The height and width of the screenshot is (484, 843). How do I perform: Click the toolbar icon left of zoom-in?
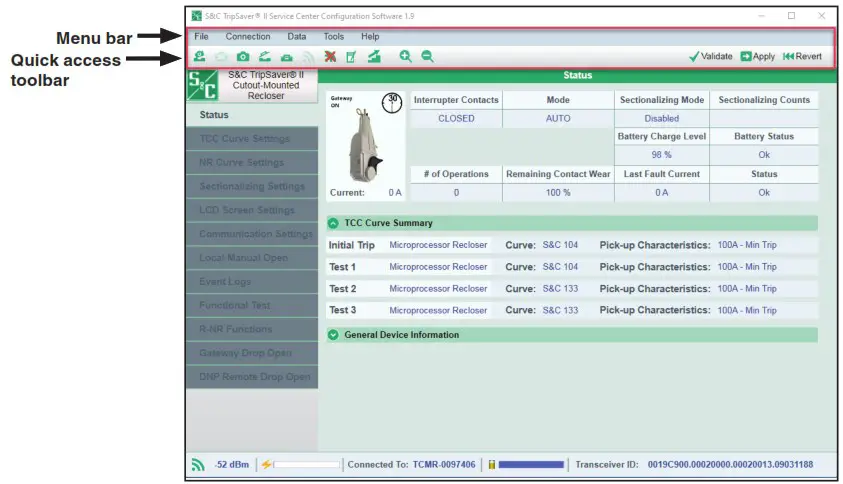[x=374, y=56]
